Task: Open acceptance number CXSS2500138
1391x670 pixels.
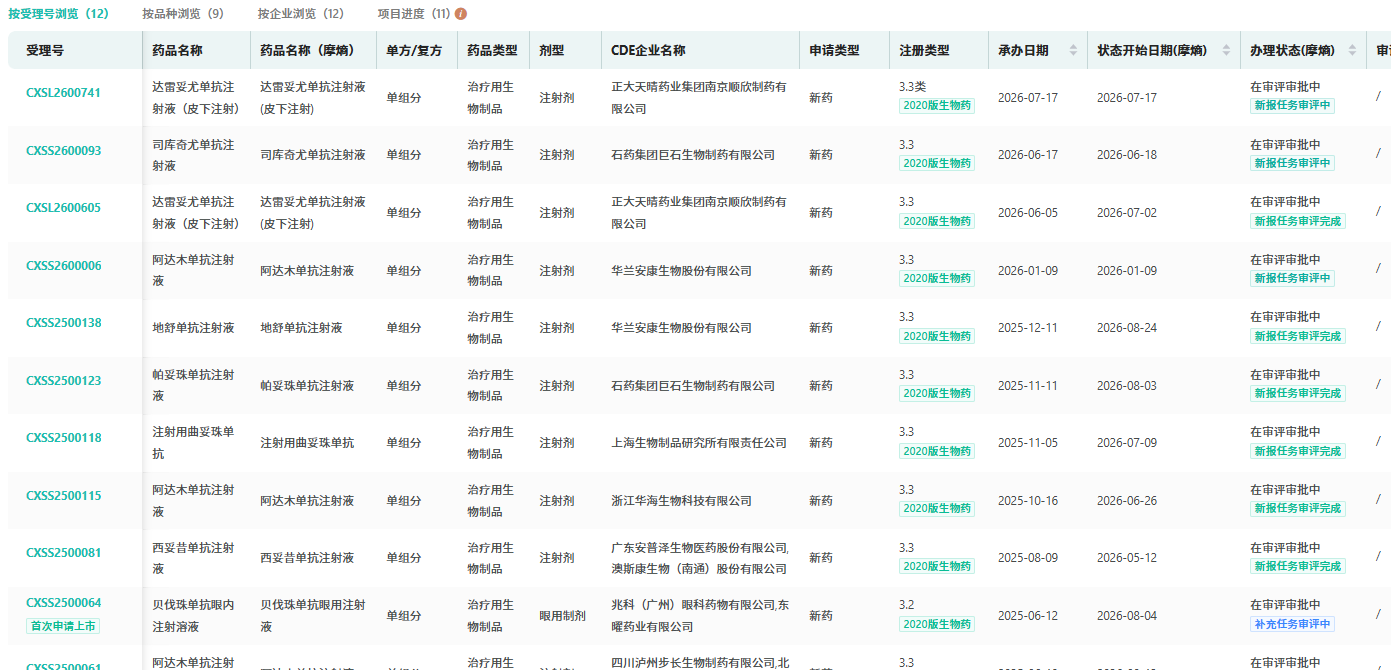Action: point(64,323)
